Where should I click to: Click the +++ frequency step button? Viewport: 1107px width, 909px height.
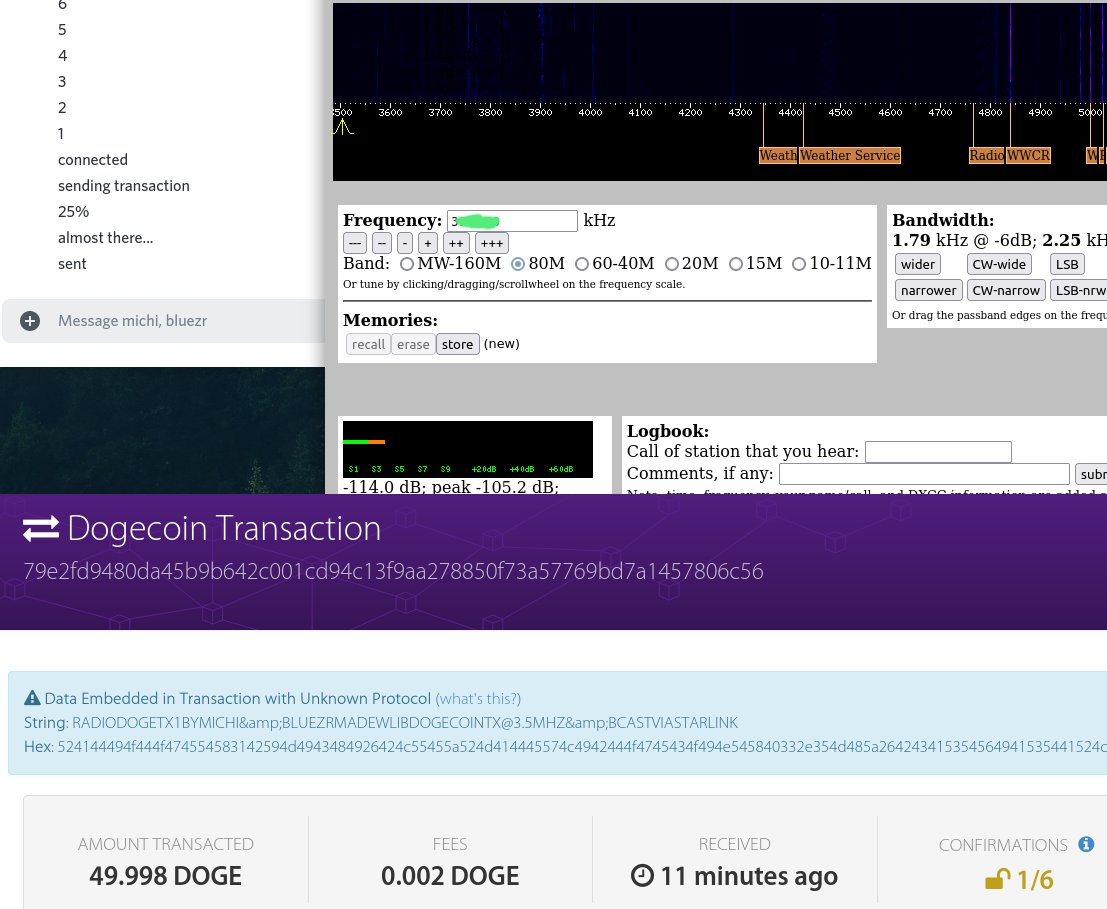(491, 243)
